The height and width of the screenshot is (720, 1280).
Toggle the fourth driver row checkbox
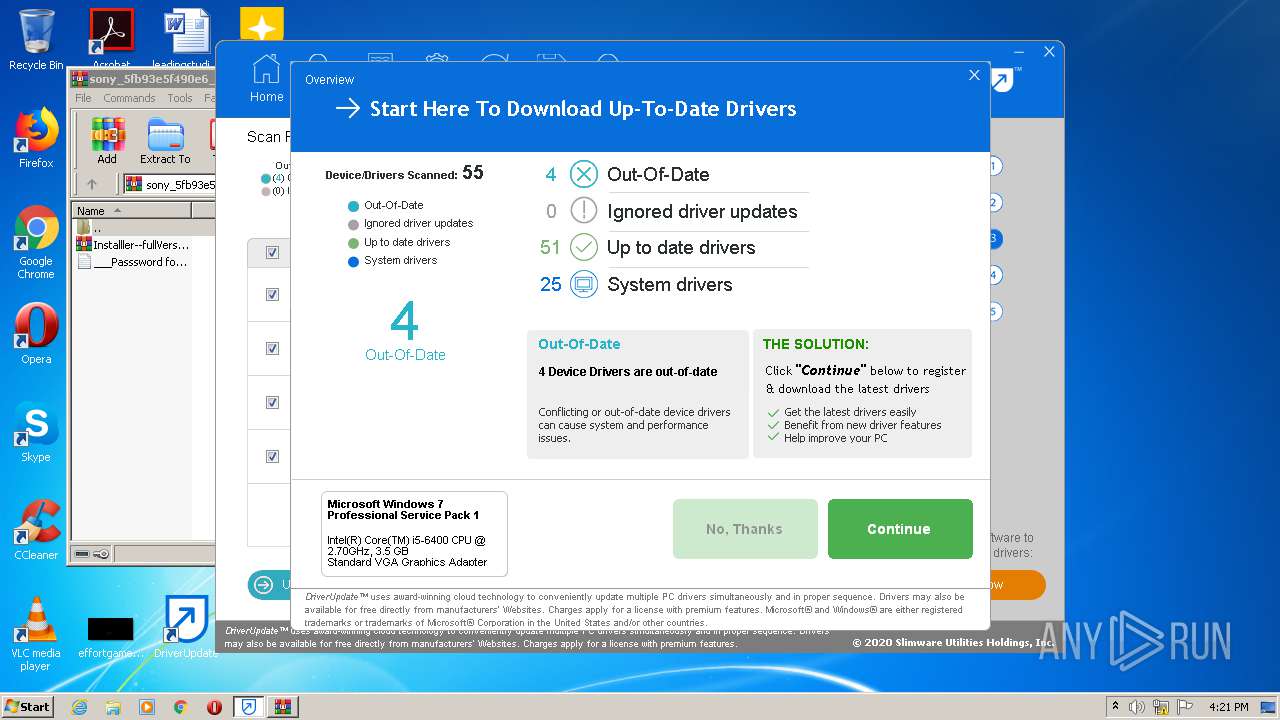point(272,456)
